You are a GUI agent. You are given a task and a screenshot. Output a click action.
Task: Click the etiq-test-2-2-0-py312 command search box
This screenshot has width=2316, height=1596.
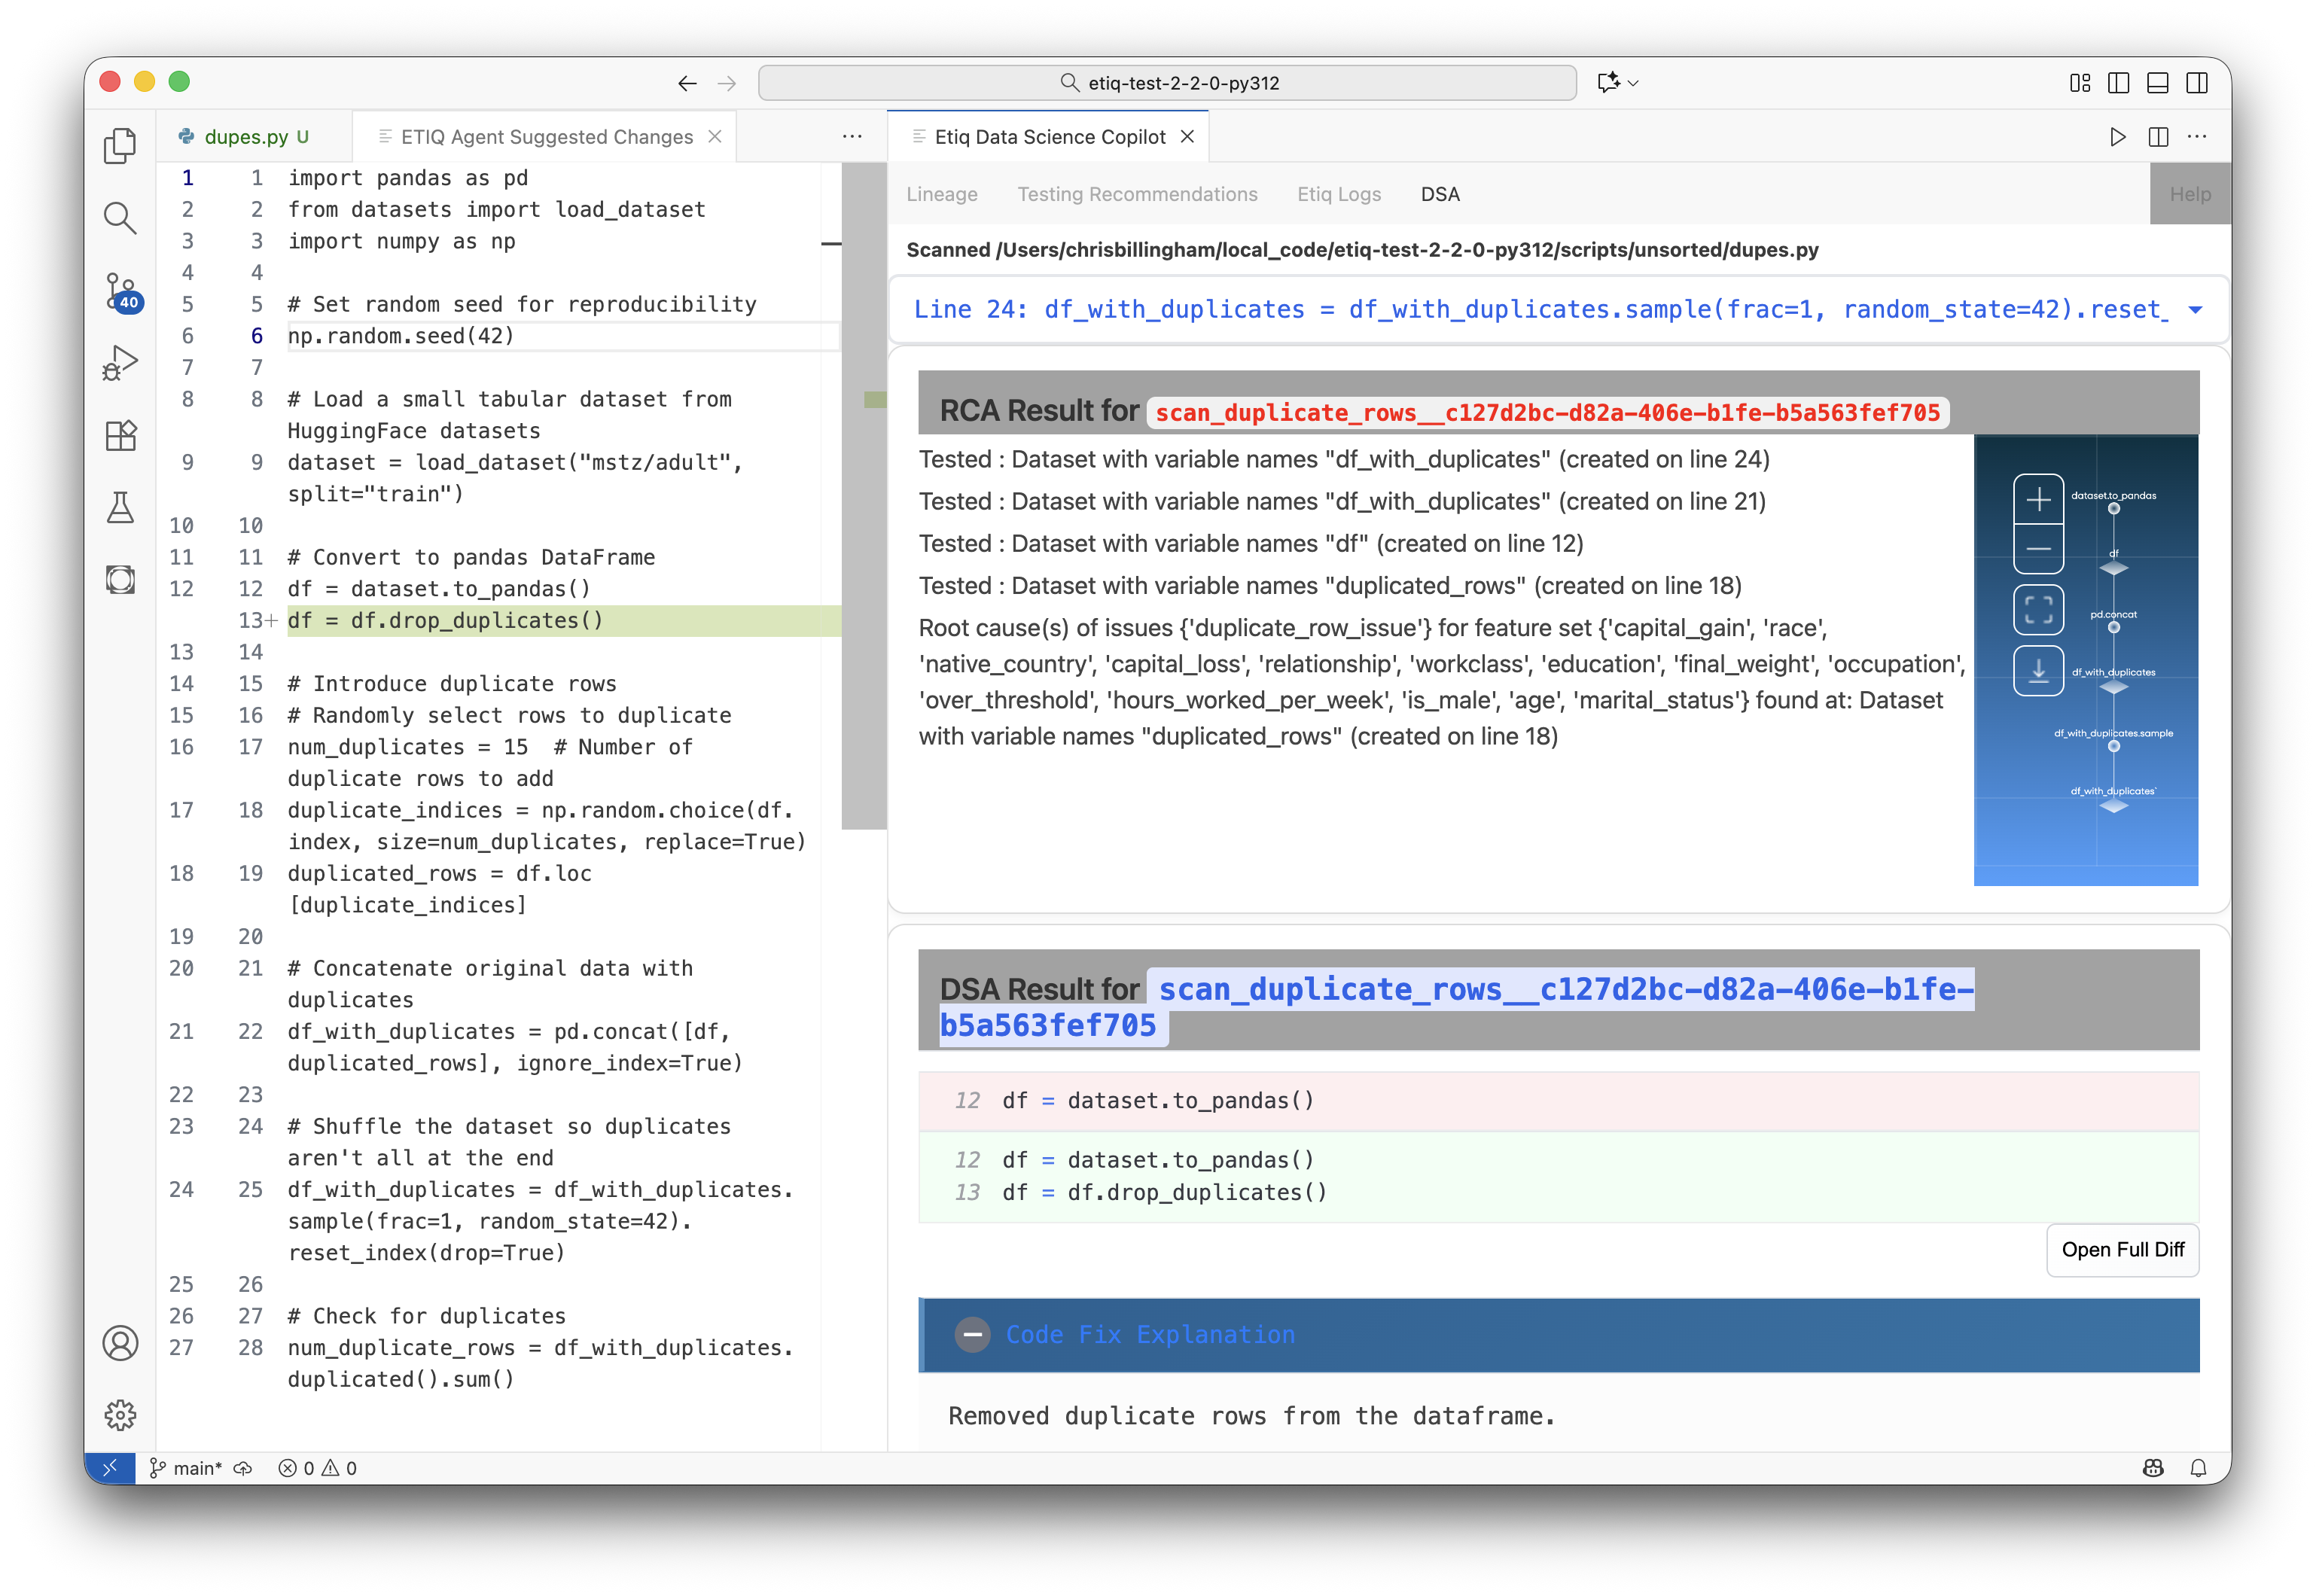click(x=1167, y=83)
